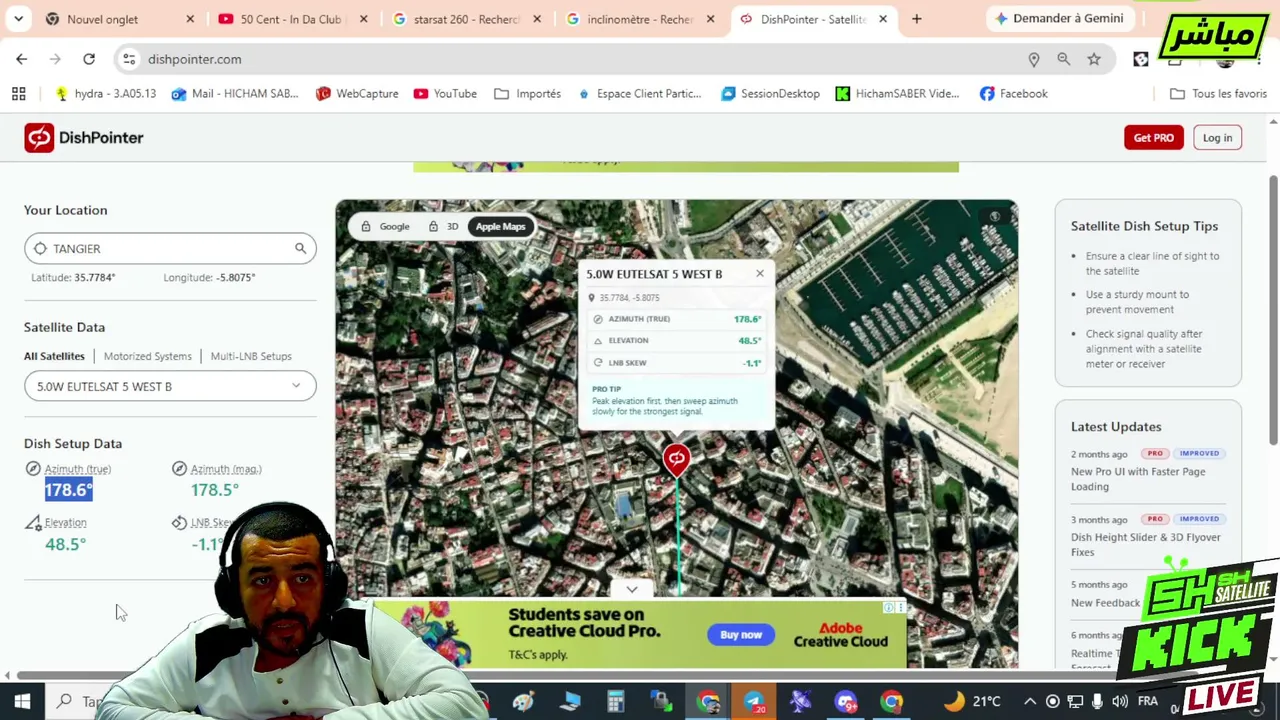Click the page vertical scrollbar
The width and height of the screenshot is (1280, 720).
[x=1273, y=310]
